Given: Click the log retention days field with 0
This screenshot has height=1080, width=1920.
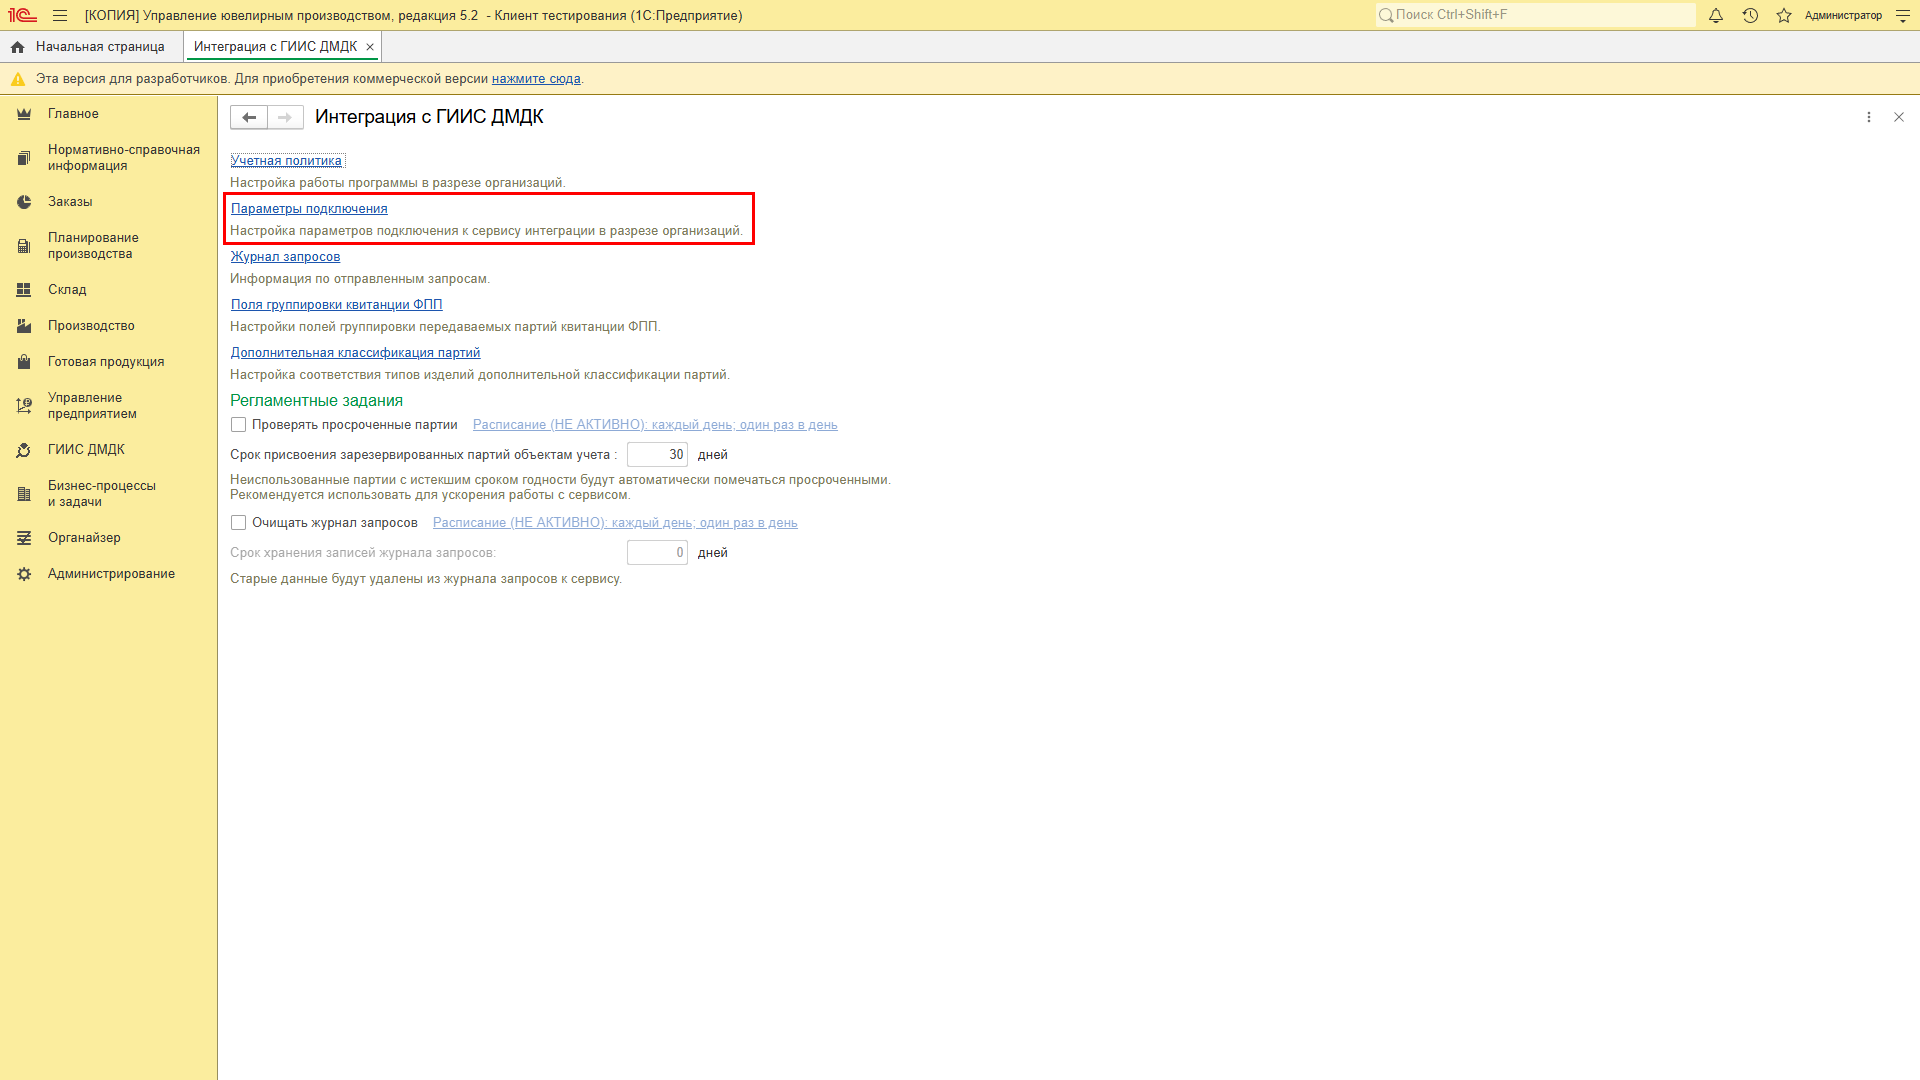Looking at the screenshot, I should 657,553.
